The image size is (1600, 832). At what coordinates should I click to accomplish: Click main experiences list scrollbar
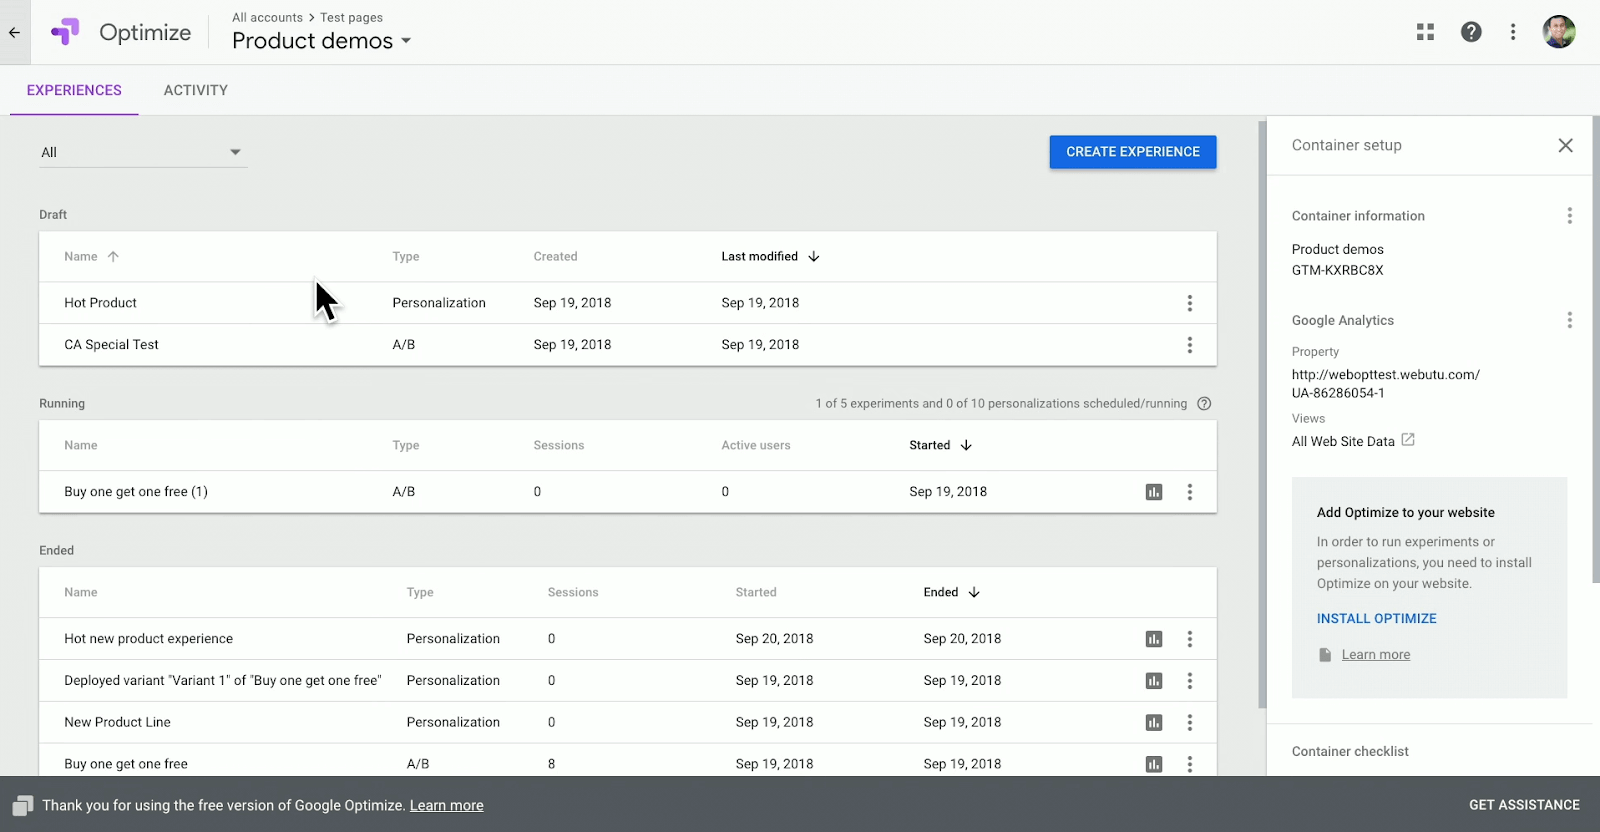pos(1262,415)
